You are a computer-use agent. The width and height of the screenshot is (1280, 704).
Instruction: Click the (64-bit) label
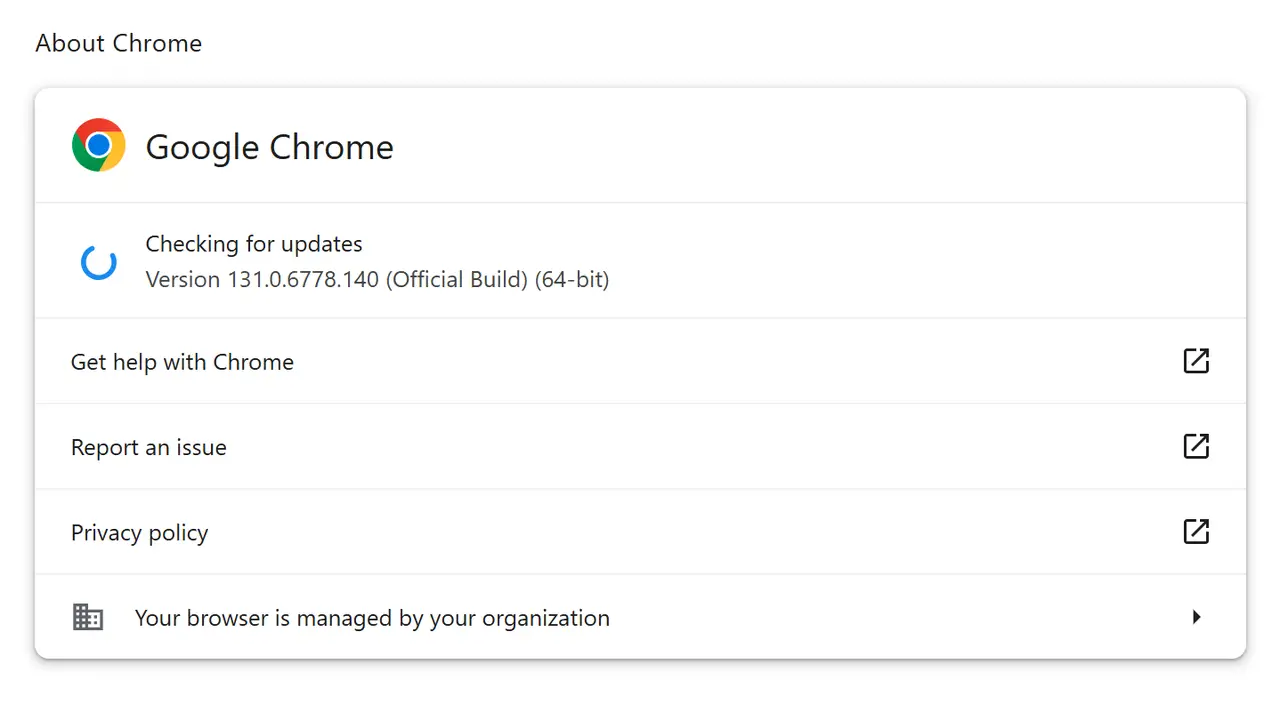pos(572,279)
